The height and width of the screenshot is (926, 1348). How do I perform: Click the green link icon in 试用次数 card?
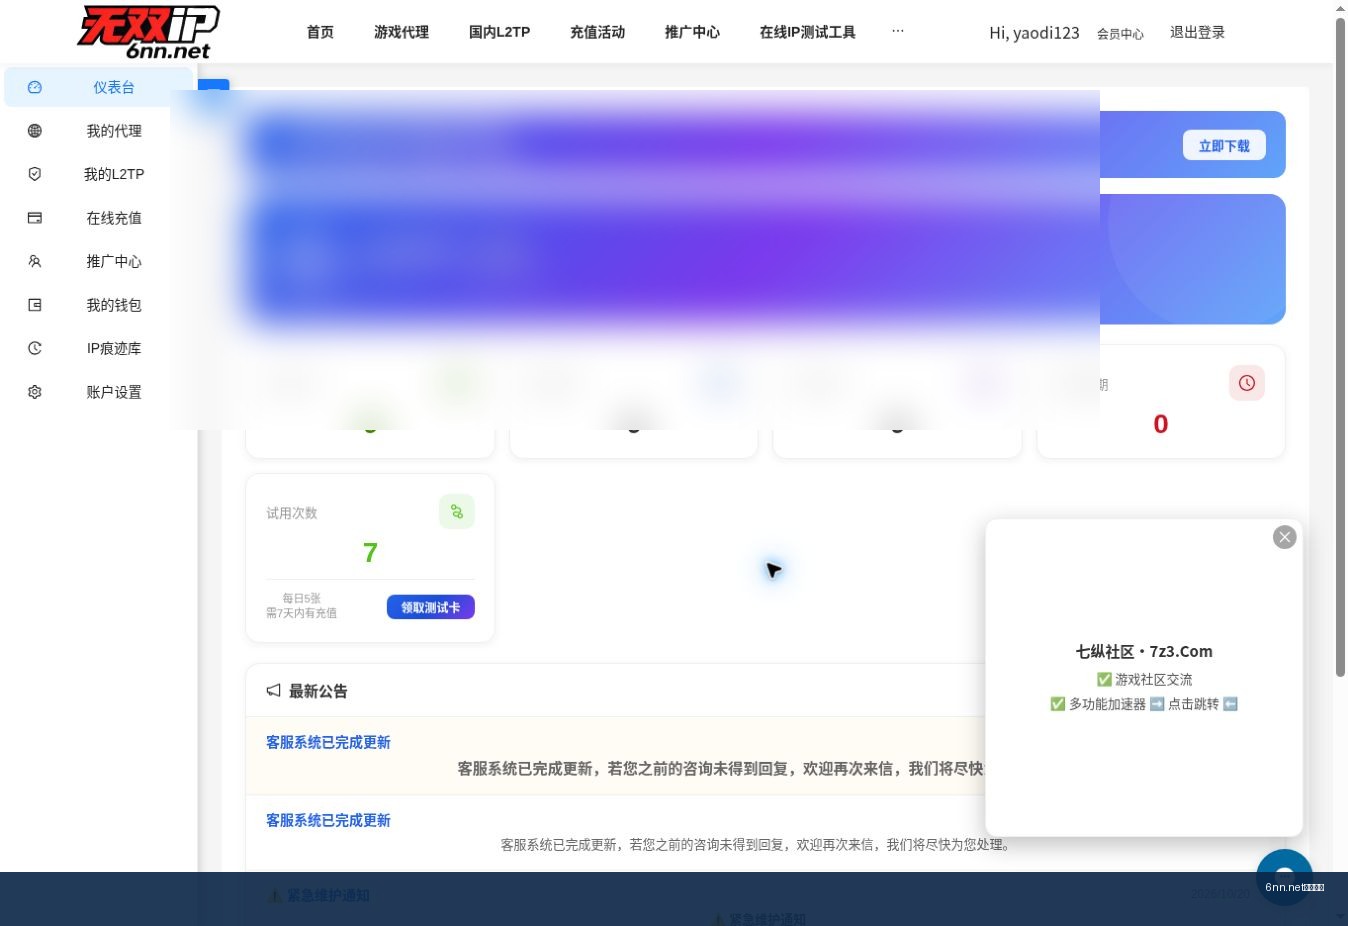tap(457, 512)
